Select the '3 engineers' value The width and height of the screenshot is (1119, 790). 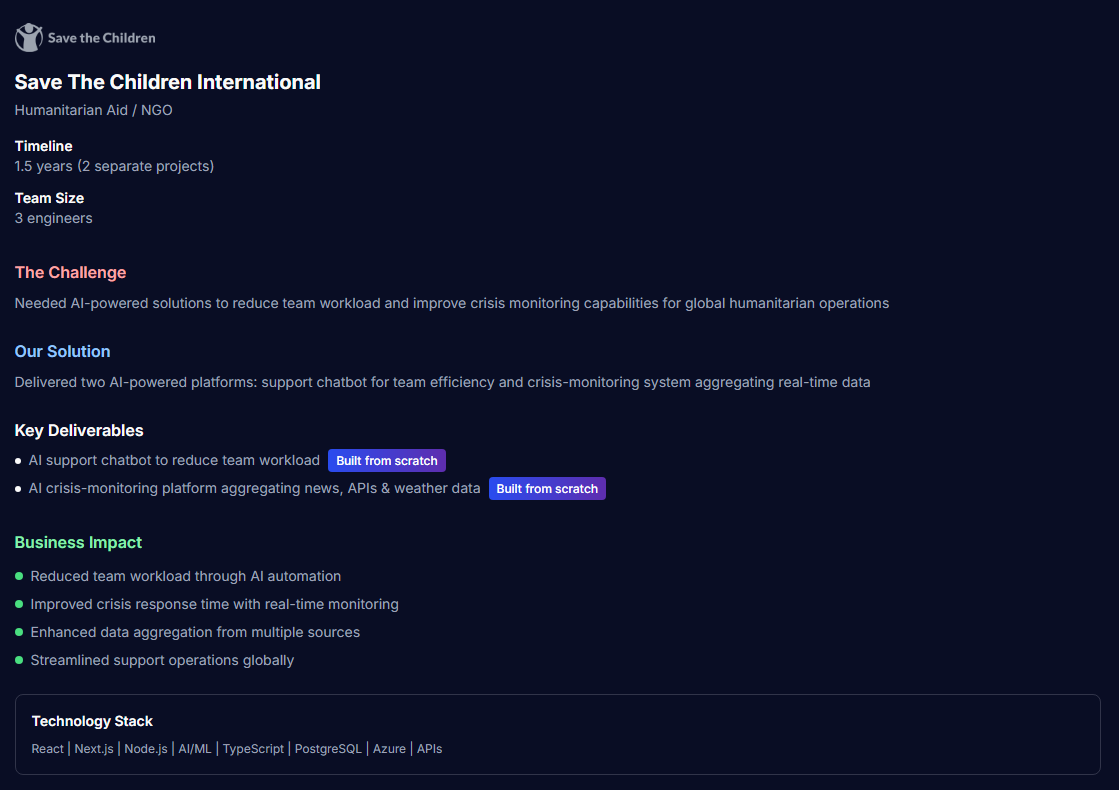[54, 218]
